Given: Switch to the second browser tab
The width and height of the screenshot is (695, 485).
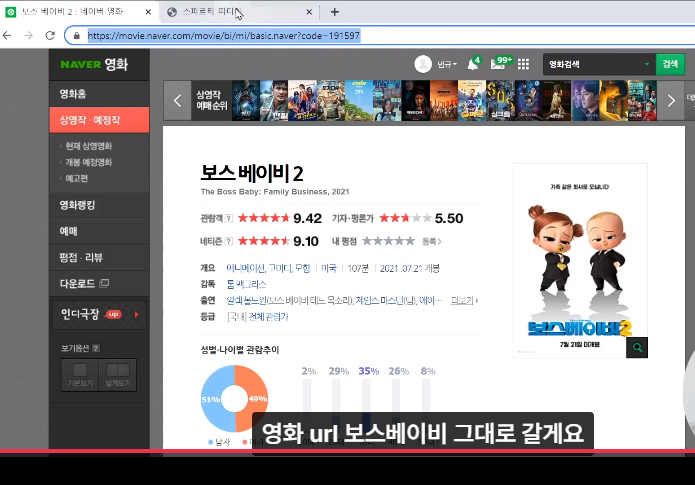Looking at the screenshot, I should [x=237, y=12].
